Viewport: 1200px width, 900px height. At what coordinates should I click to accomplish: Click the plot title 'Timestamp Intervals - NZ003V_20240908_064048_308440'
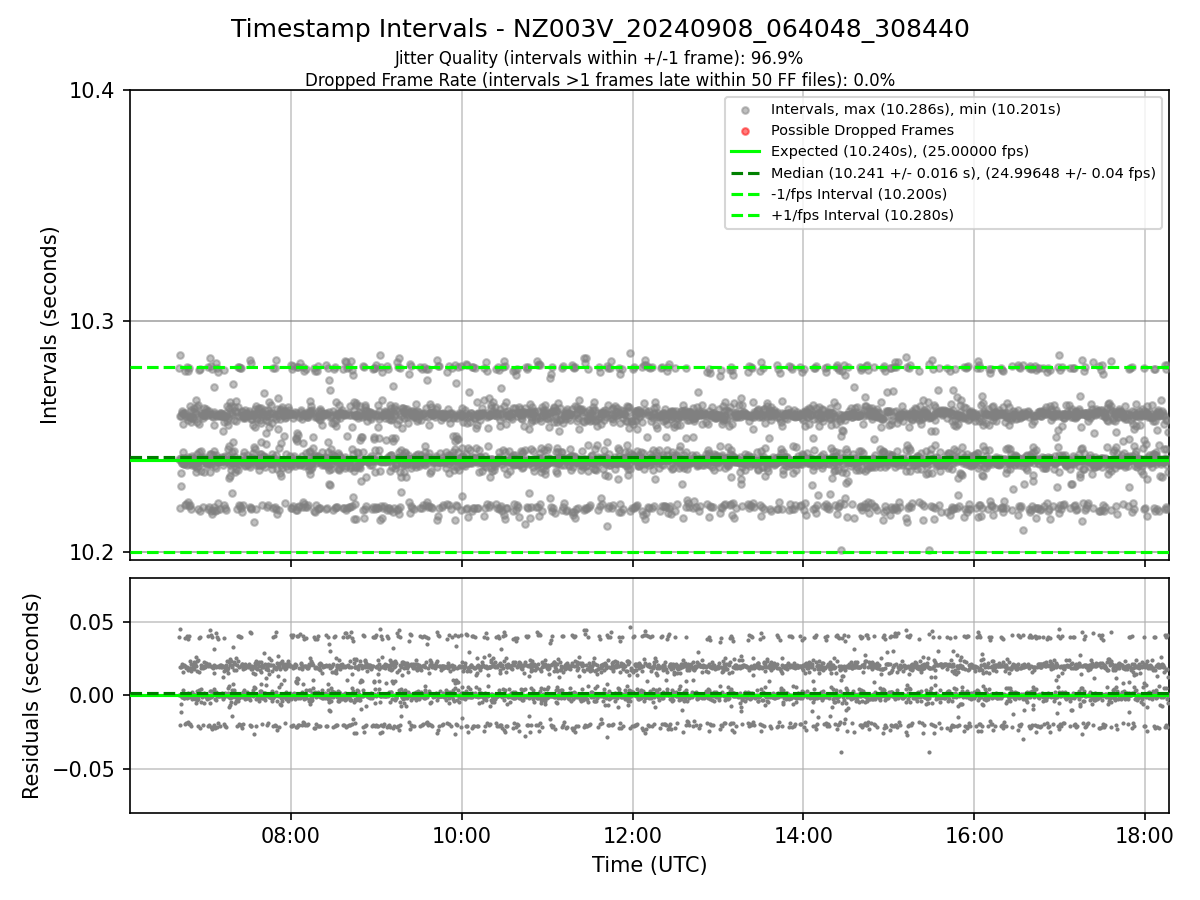point(600,29)
